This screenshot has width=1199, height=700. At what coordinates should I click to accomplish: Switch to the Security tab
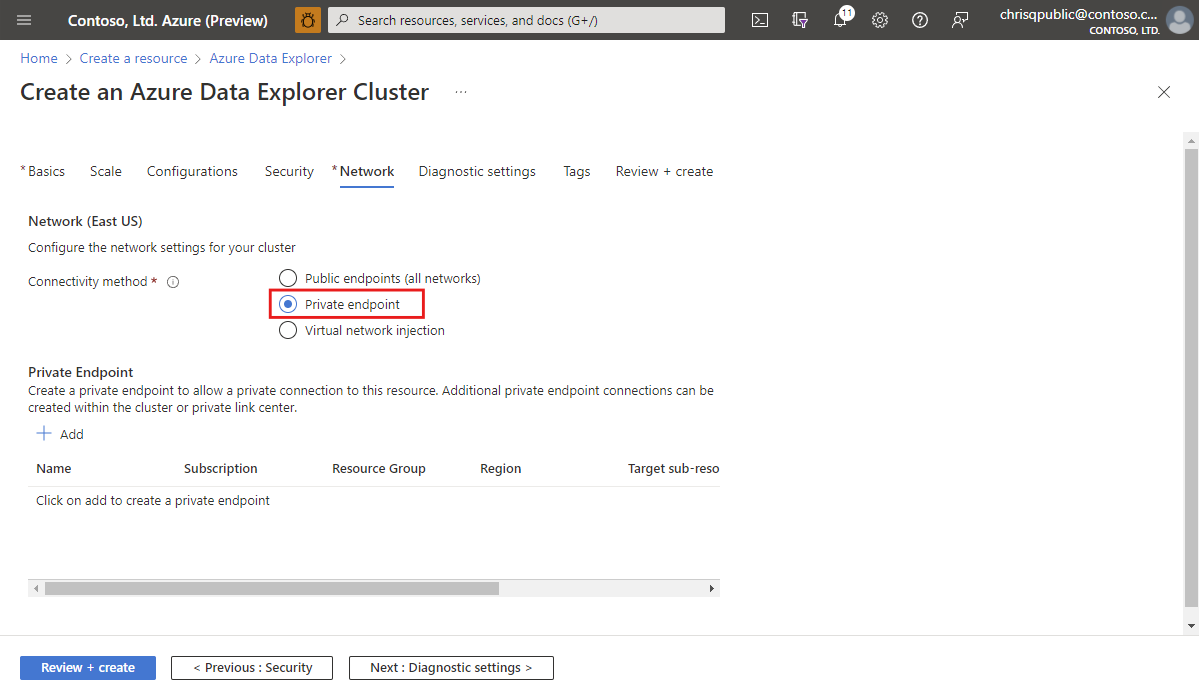pyautogui.click(x=288, y=171)
